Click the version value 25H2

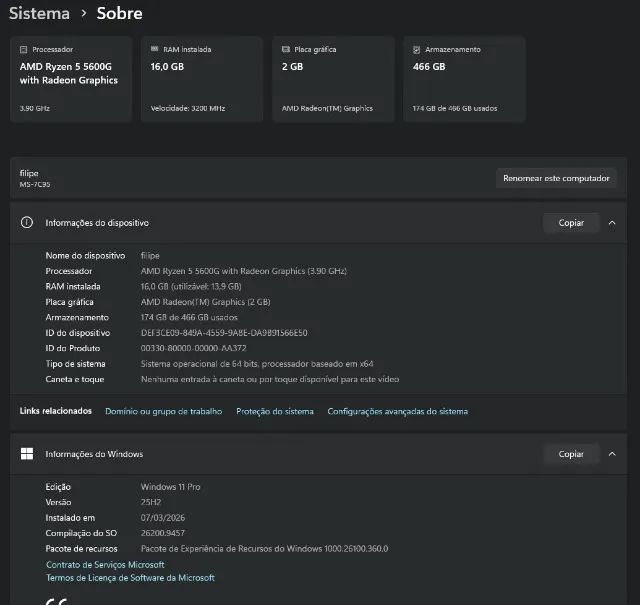pyautogui.click(x=151, y=502)
